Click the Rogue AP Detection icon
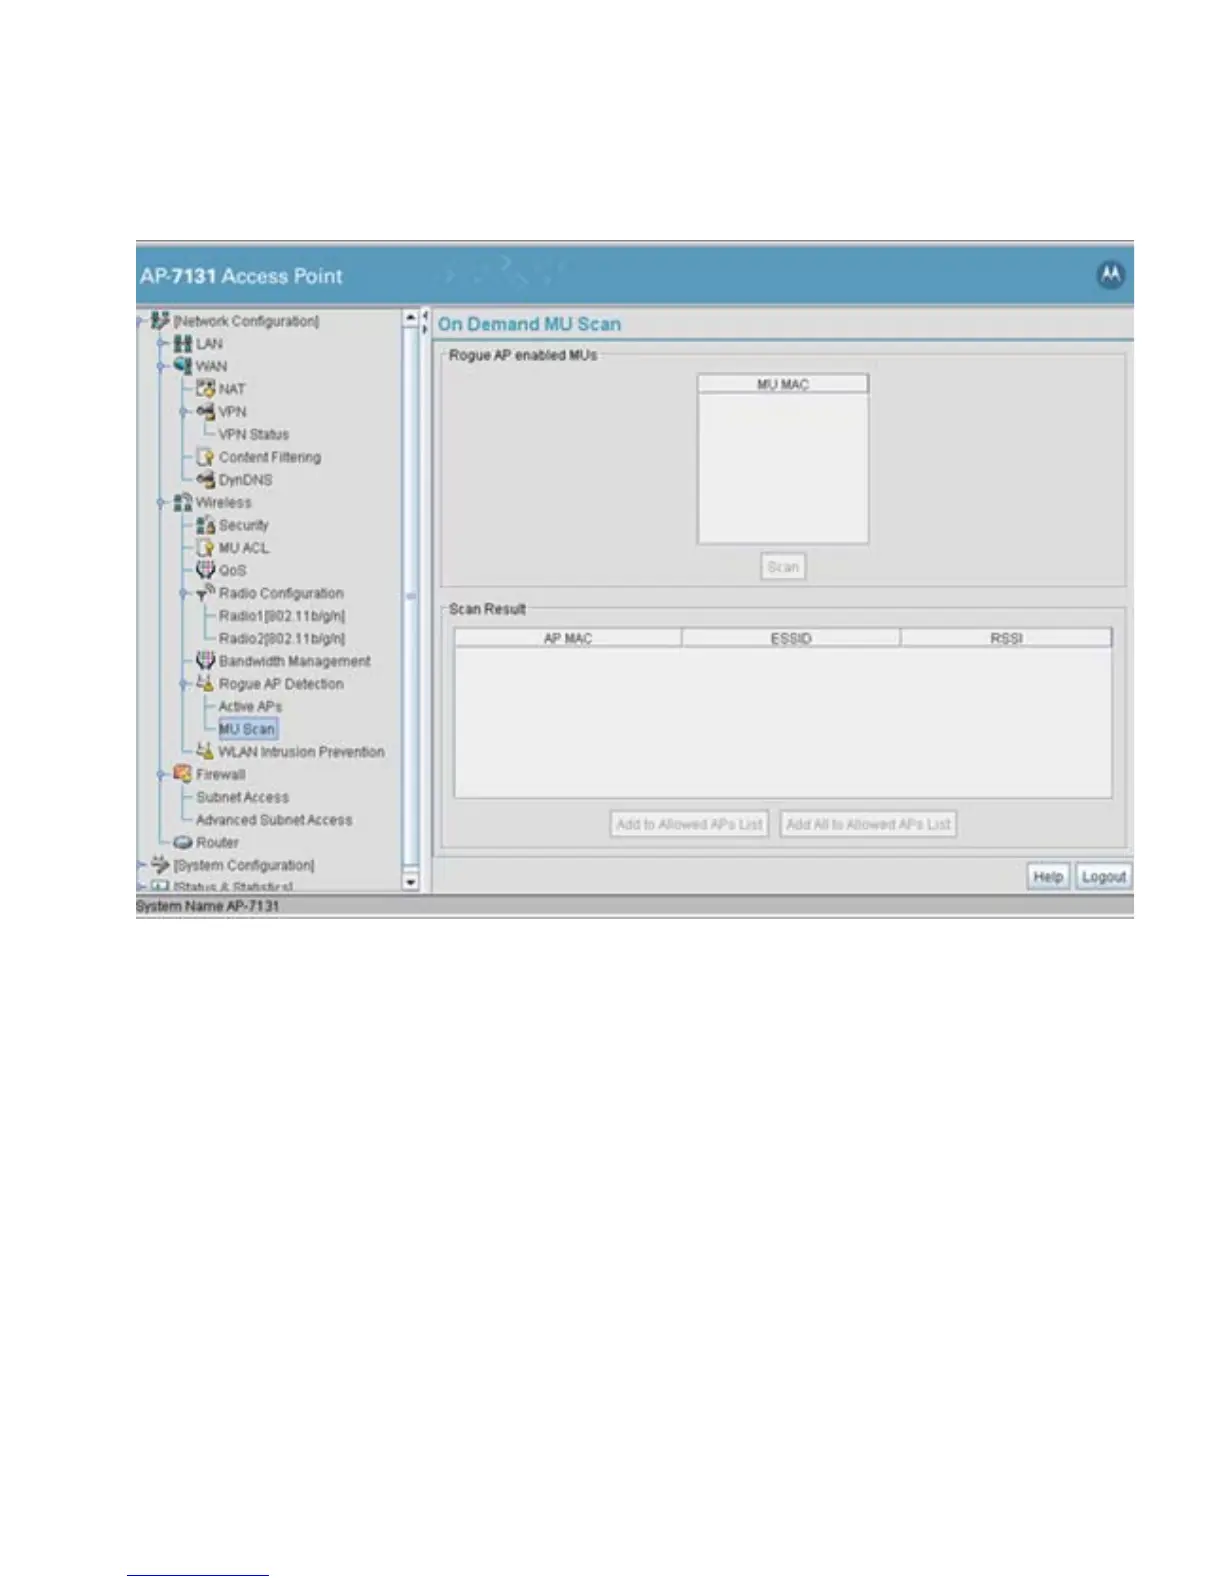 coord(206,684)
